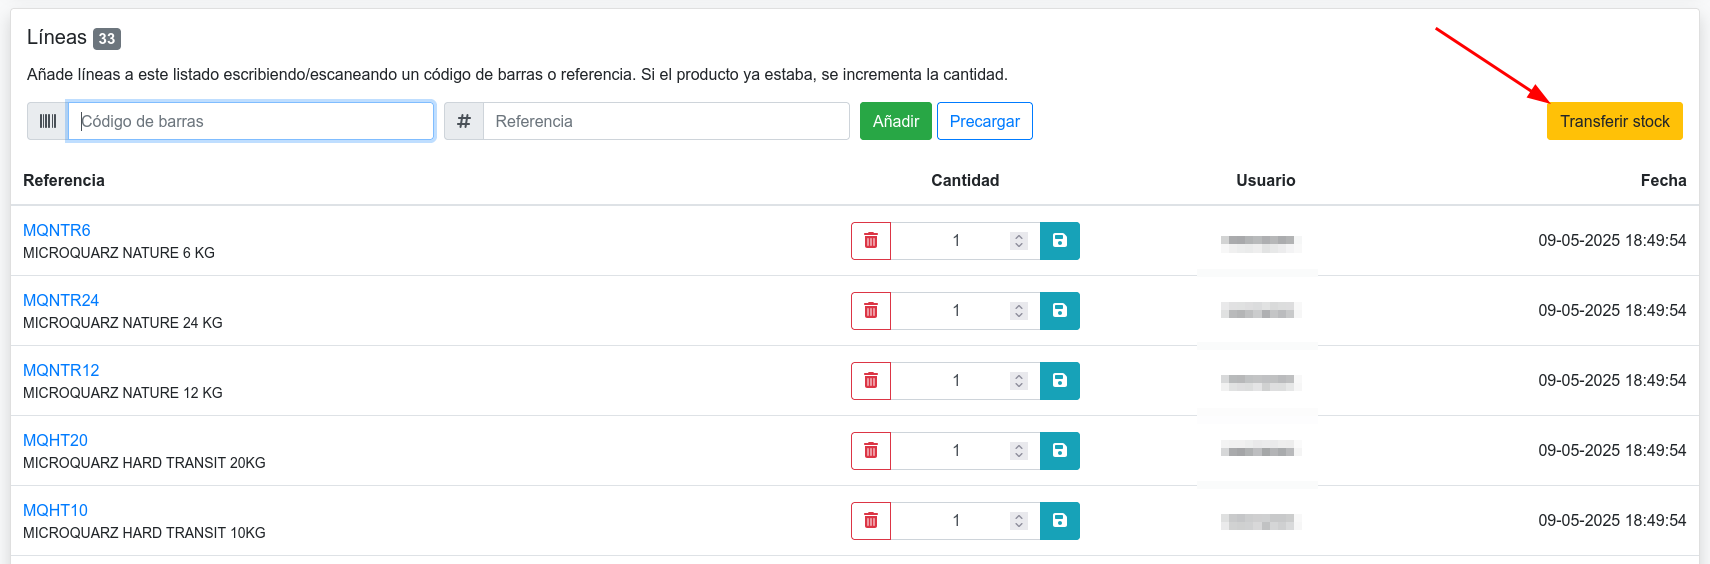Open the MQNTR6 product link
Viewport: 1710px width, 564px height.
point(57,230)
